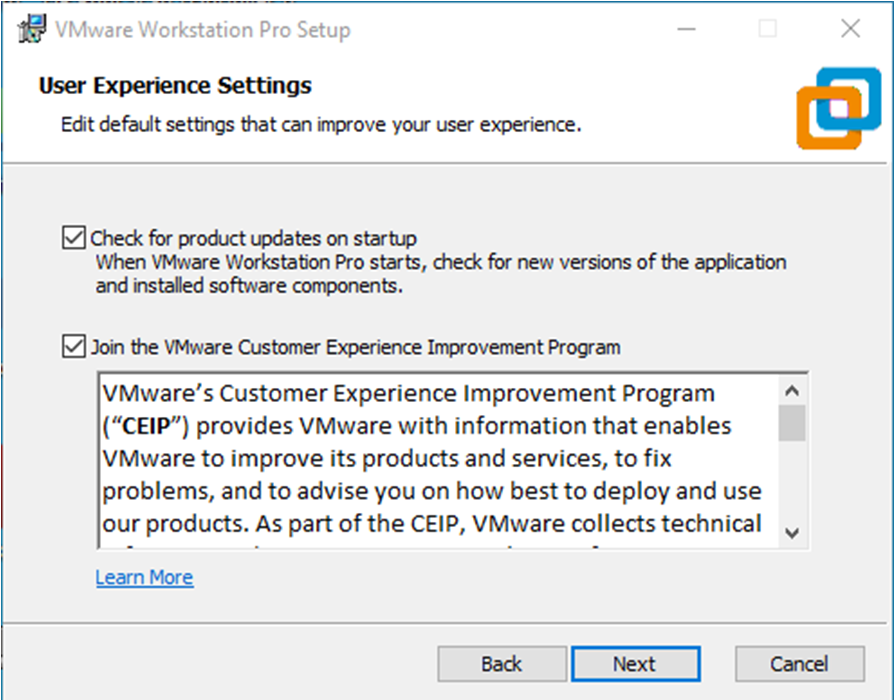Screen dimensions: 895x700
Task: Toggle Join the VMware Customer Experience Improvement Program
Action: [74, 346]
